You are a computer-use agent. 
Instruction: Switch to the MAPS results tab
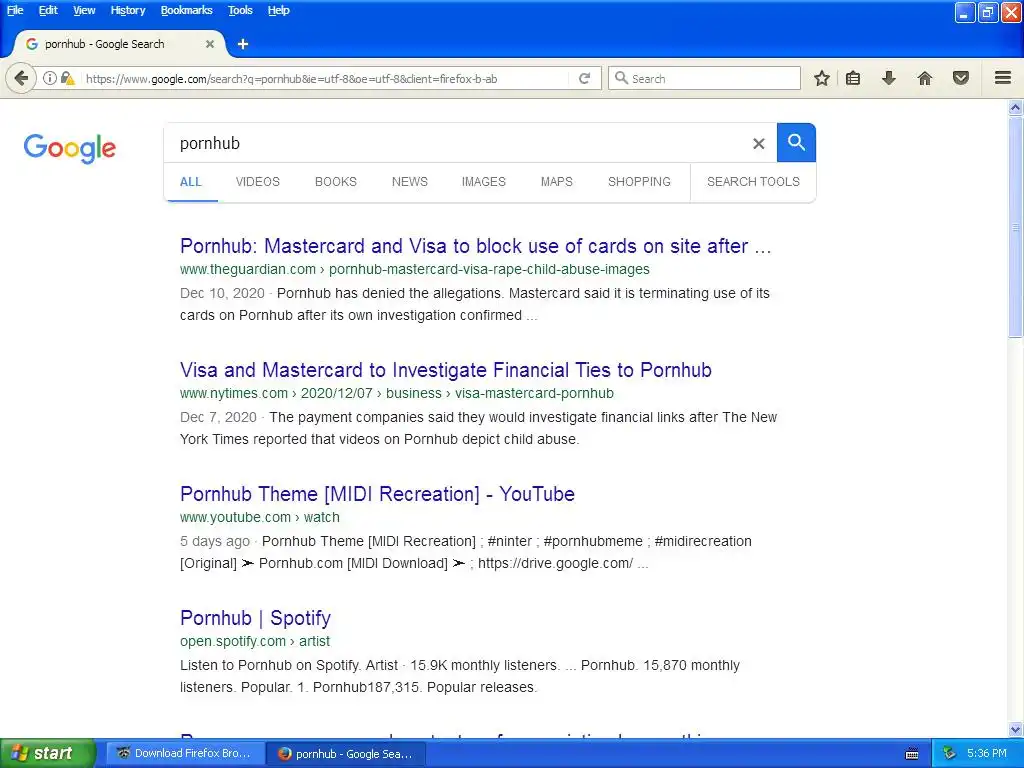(556, 182)
